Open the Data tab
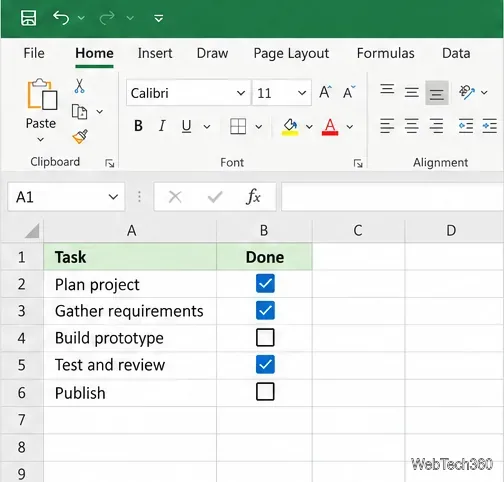504x482 pixels. coord(456,53)
